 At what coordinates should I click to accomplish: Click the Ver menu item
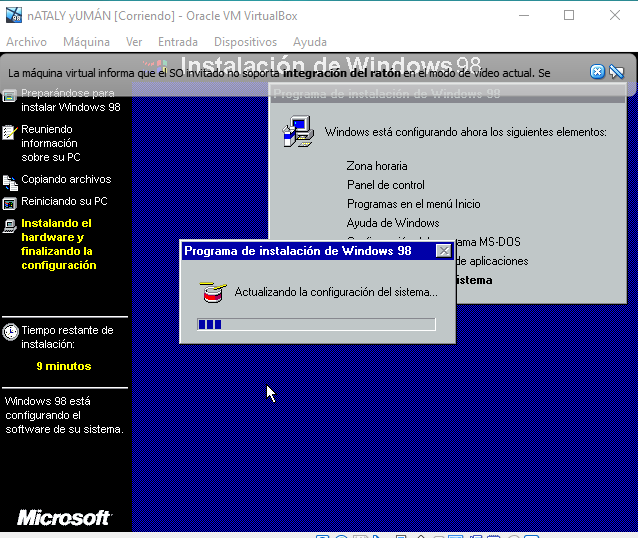point(134,42)
